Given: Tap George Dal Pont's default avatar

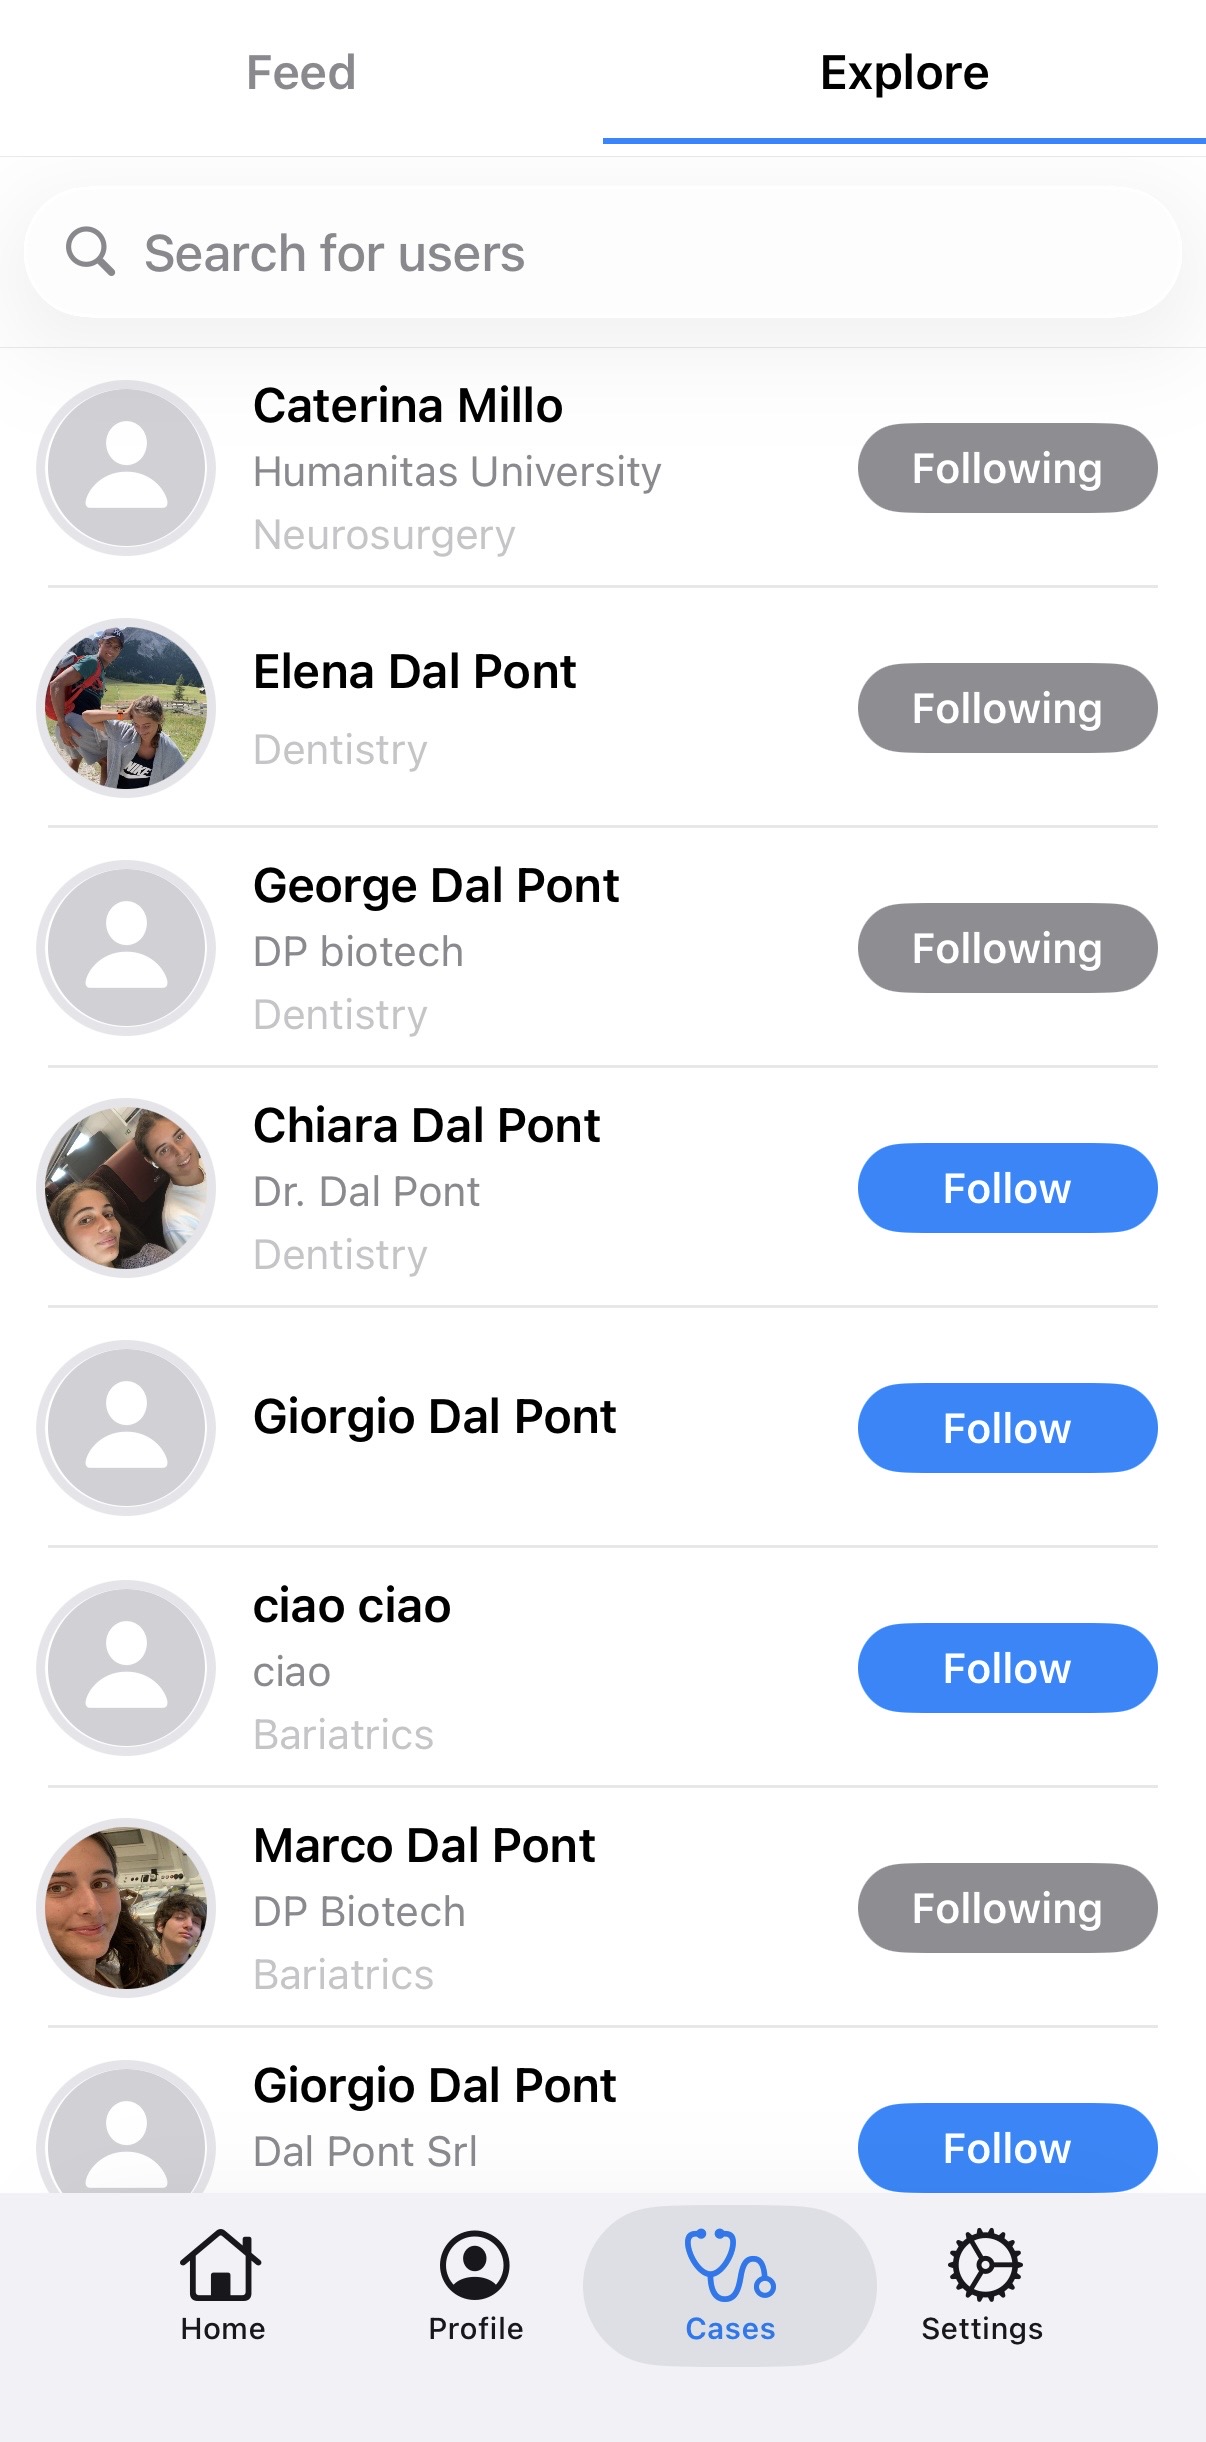Looking at the screenshot, I should click(x=126, y=948).
